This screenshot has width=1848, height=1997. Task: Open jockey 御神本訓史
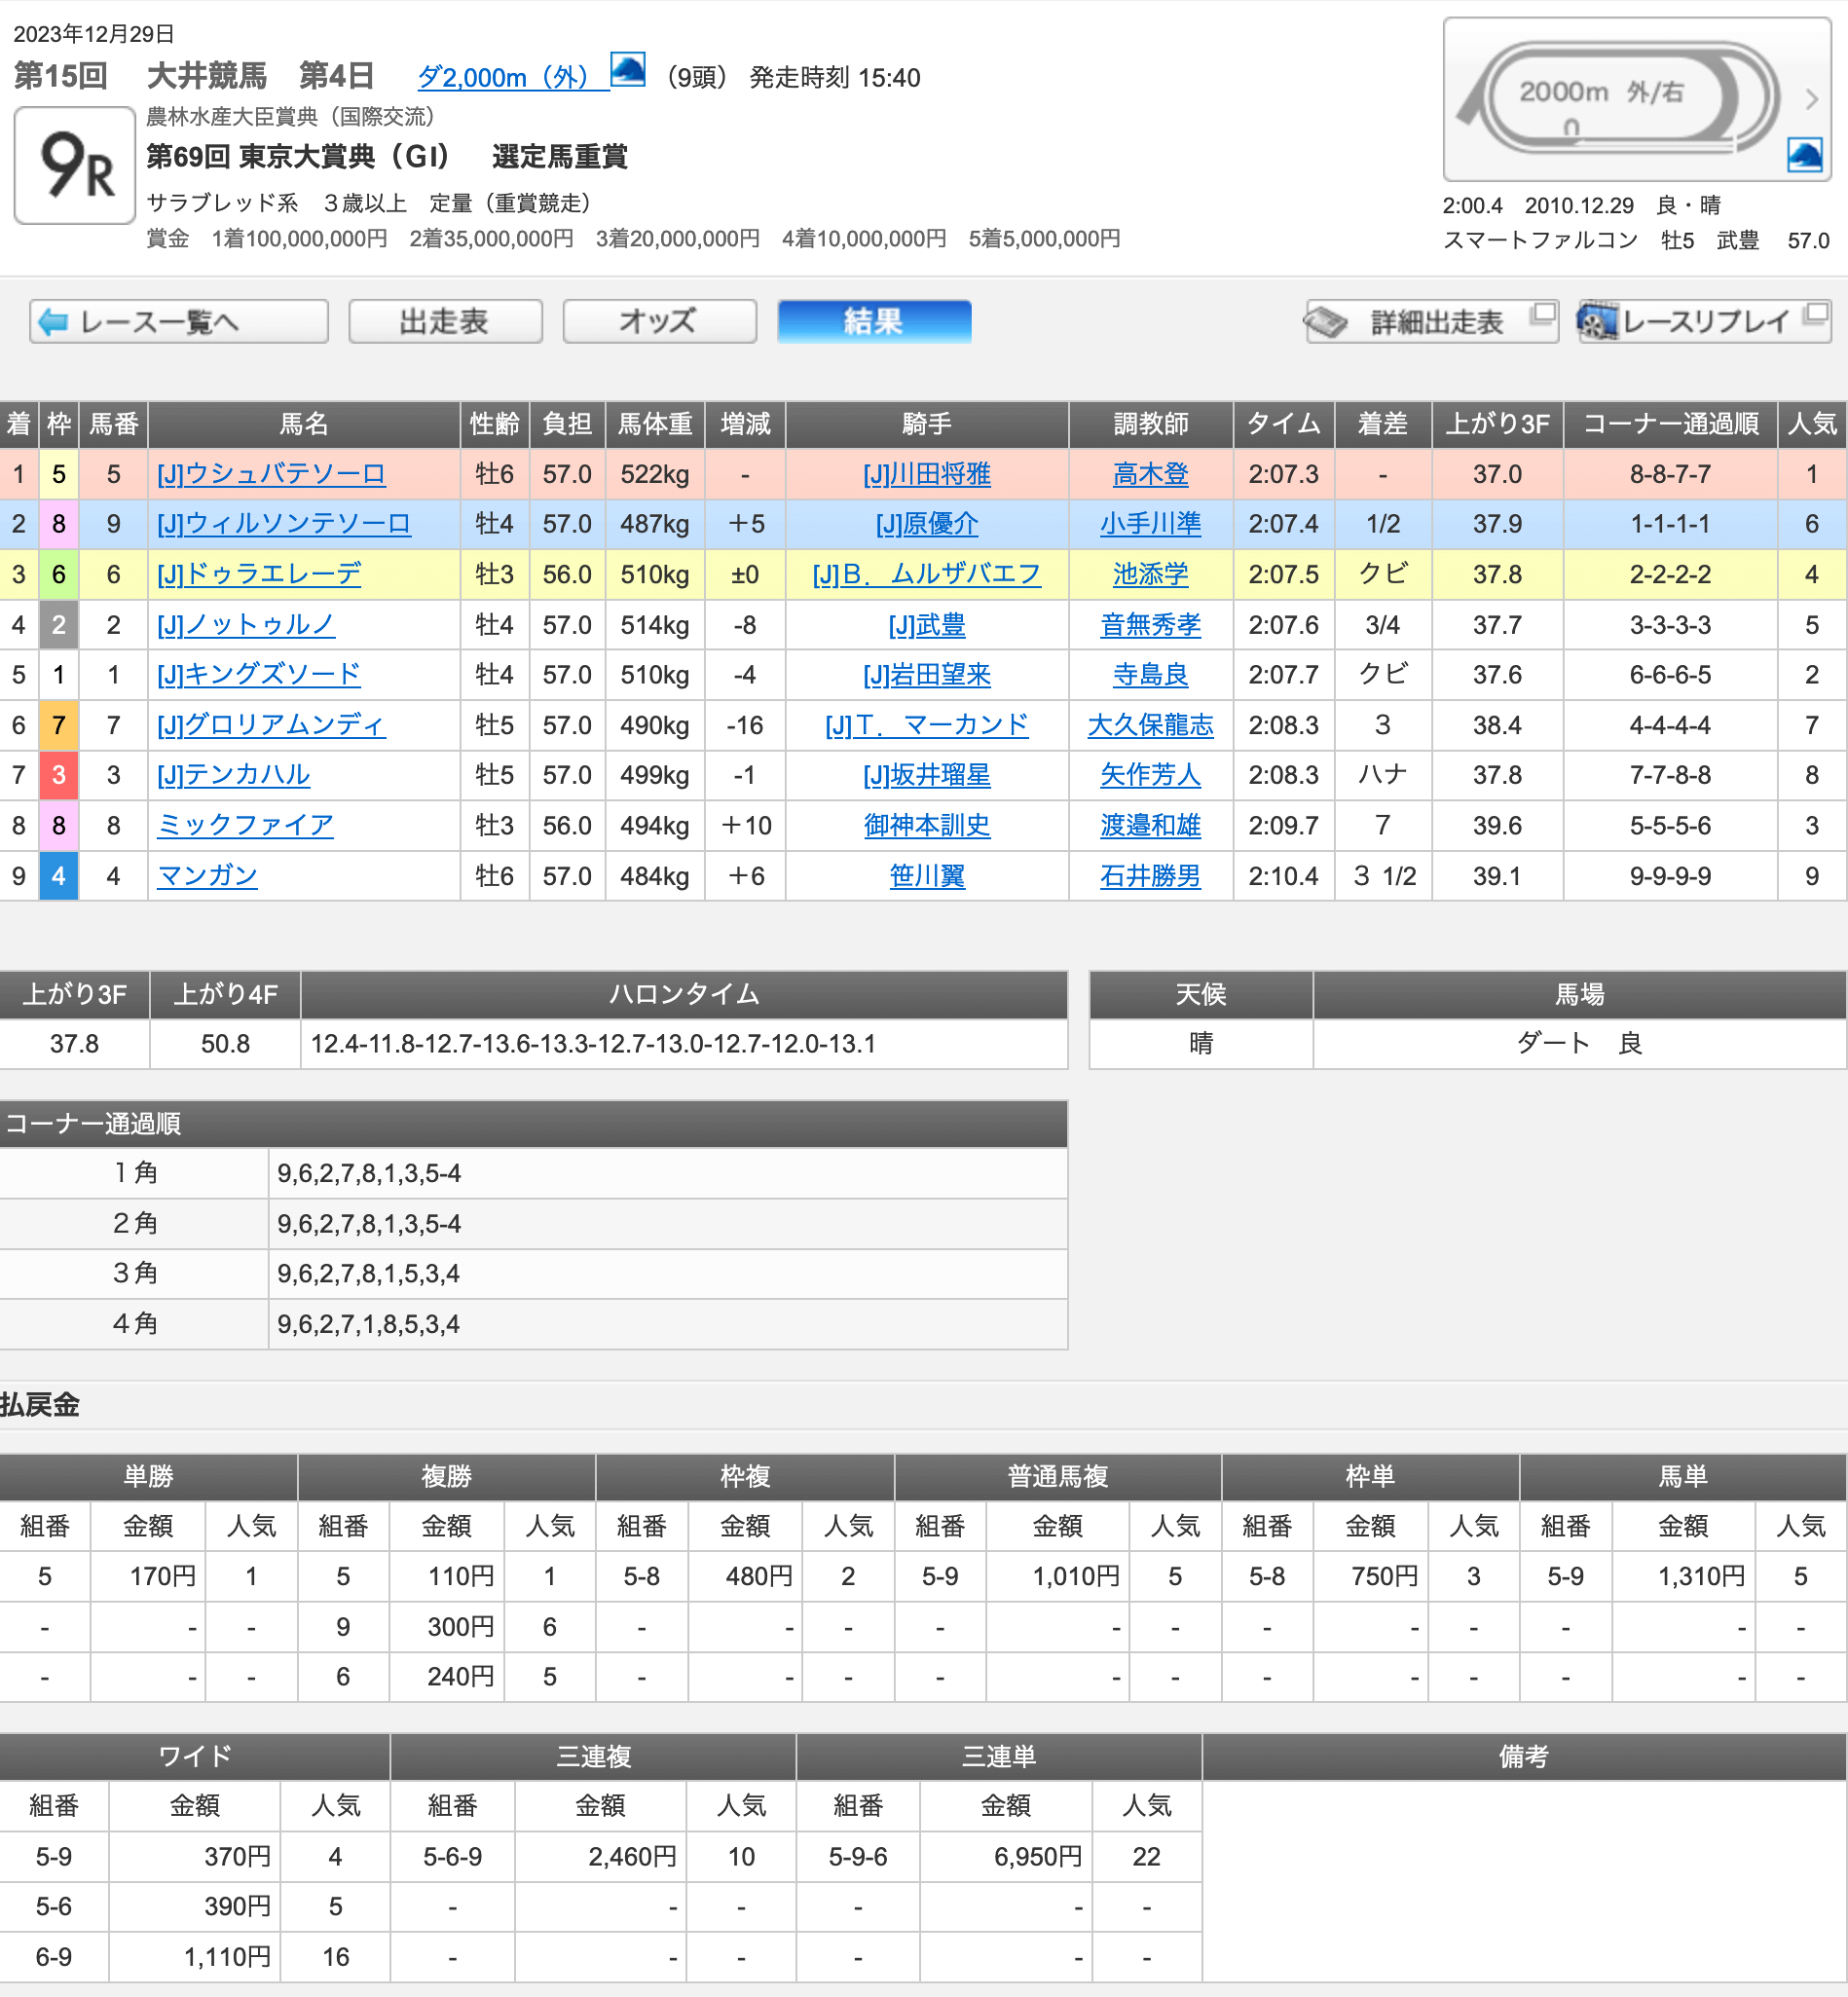pyautogui.click(x=927, y=825)
